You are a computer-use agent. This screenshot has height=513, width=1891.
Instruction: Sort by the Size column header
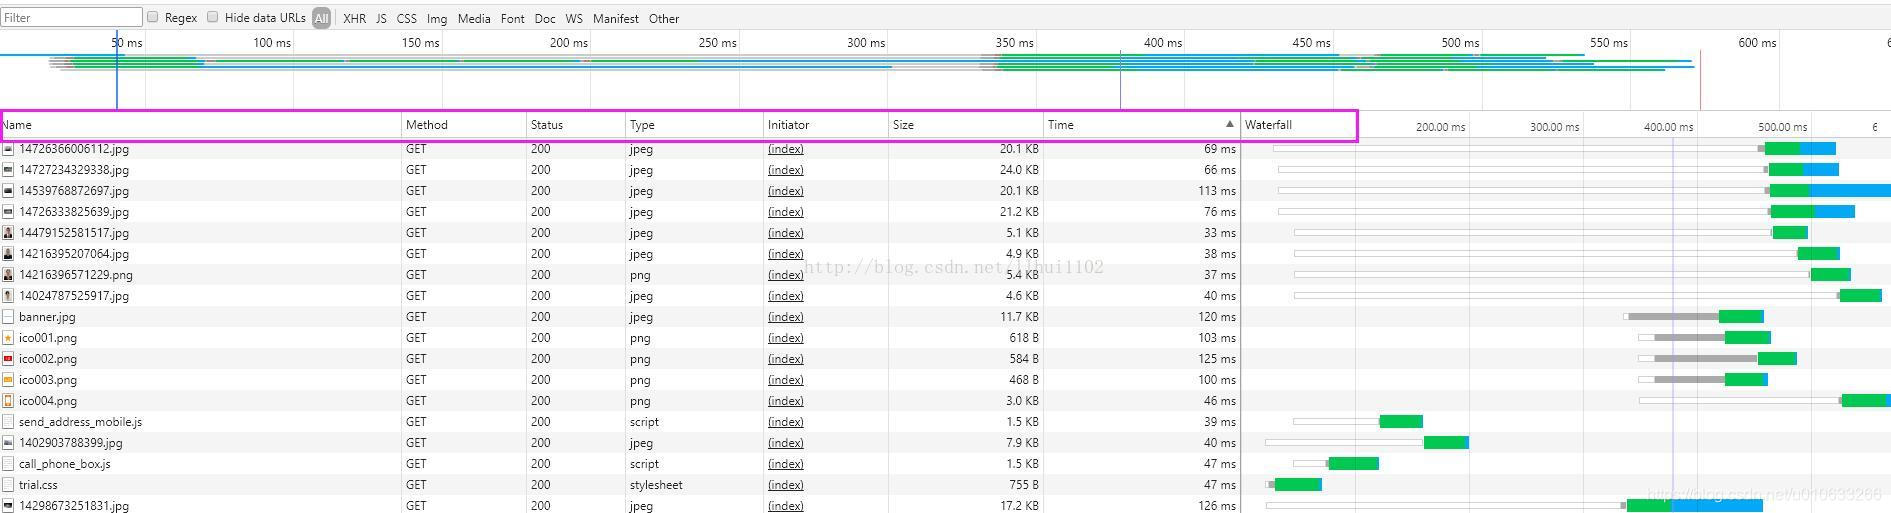tap(903, 125)
